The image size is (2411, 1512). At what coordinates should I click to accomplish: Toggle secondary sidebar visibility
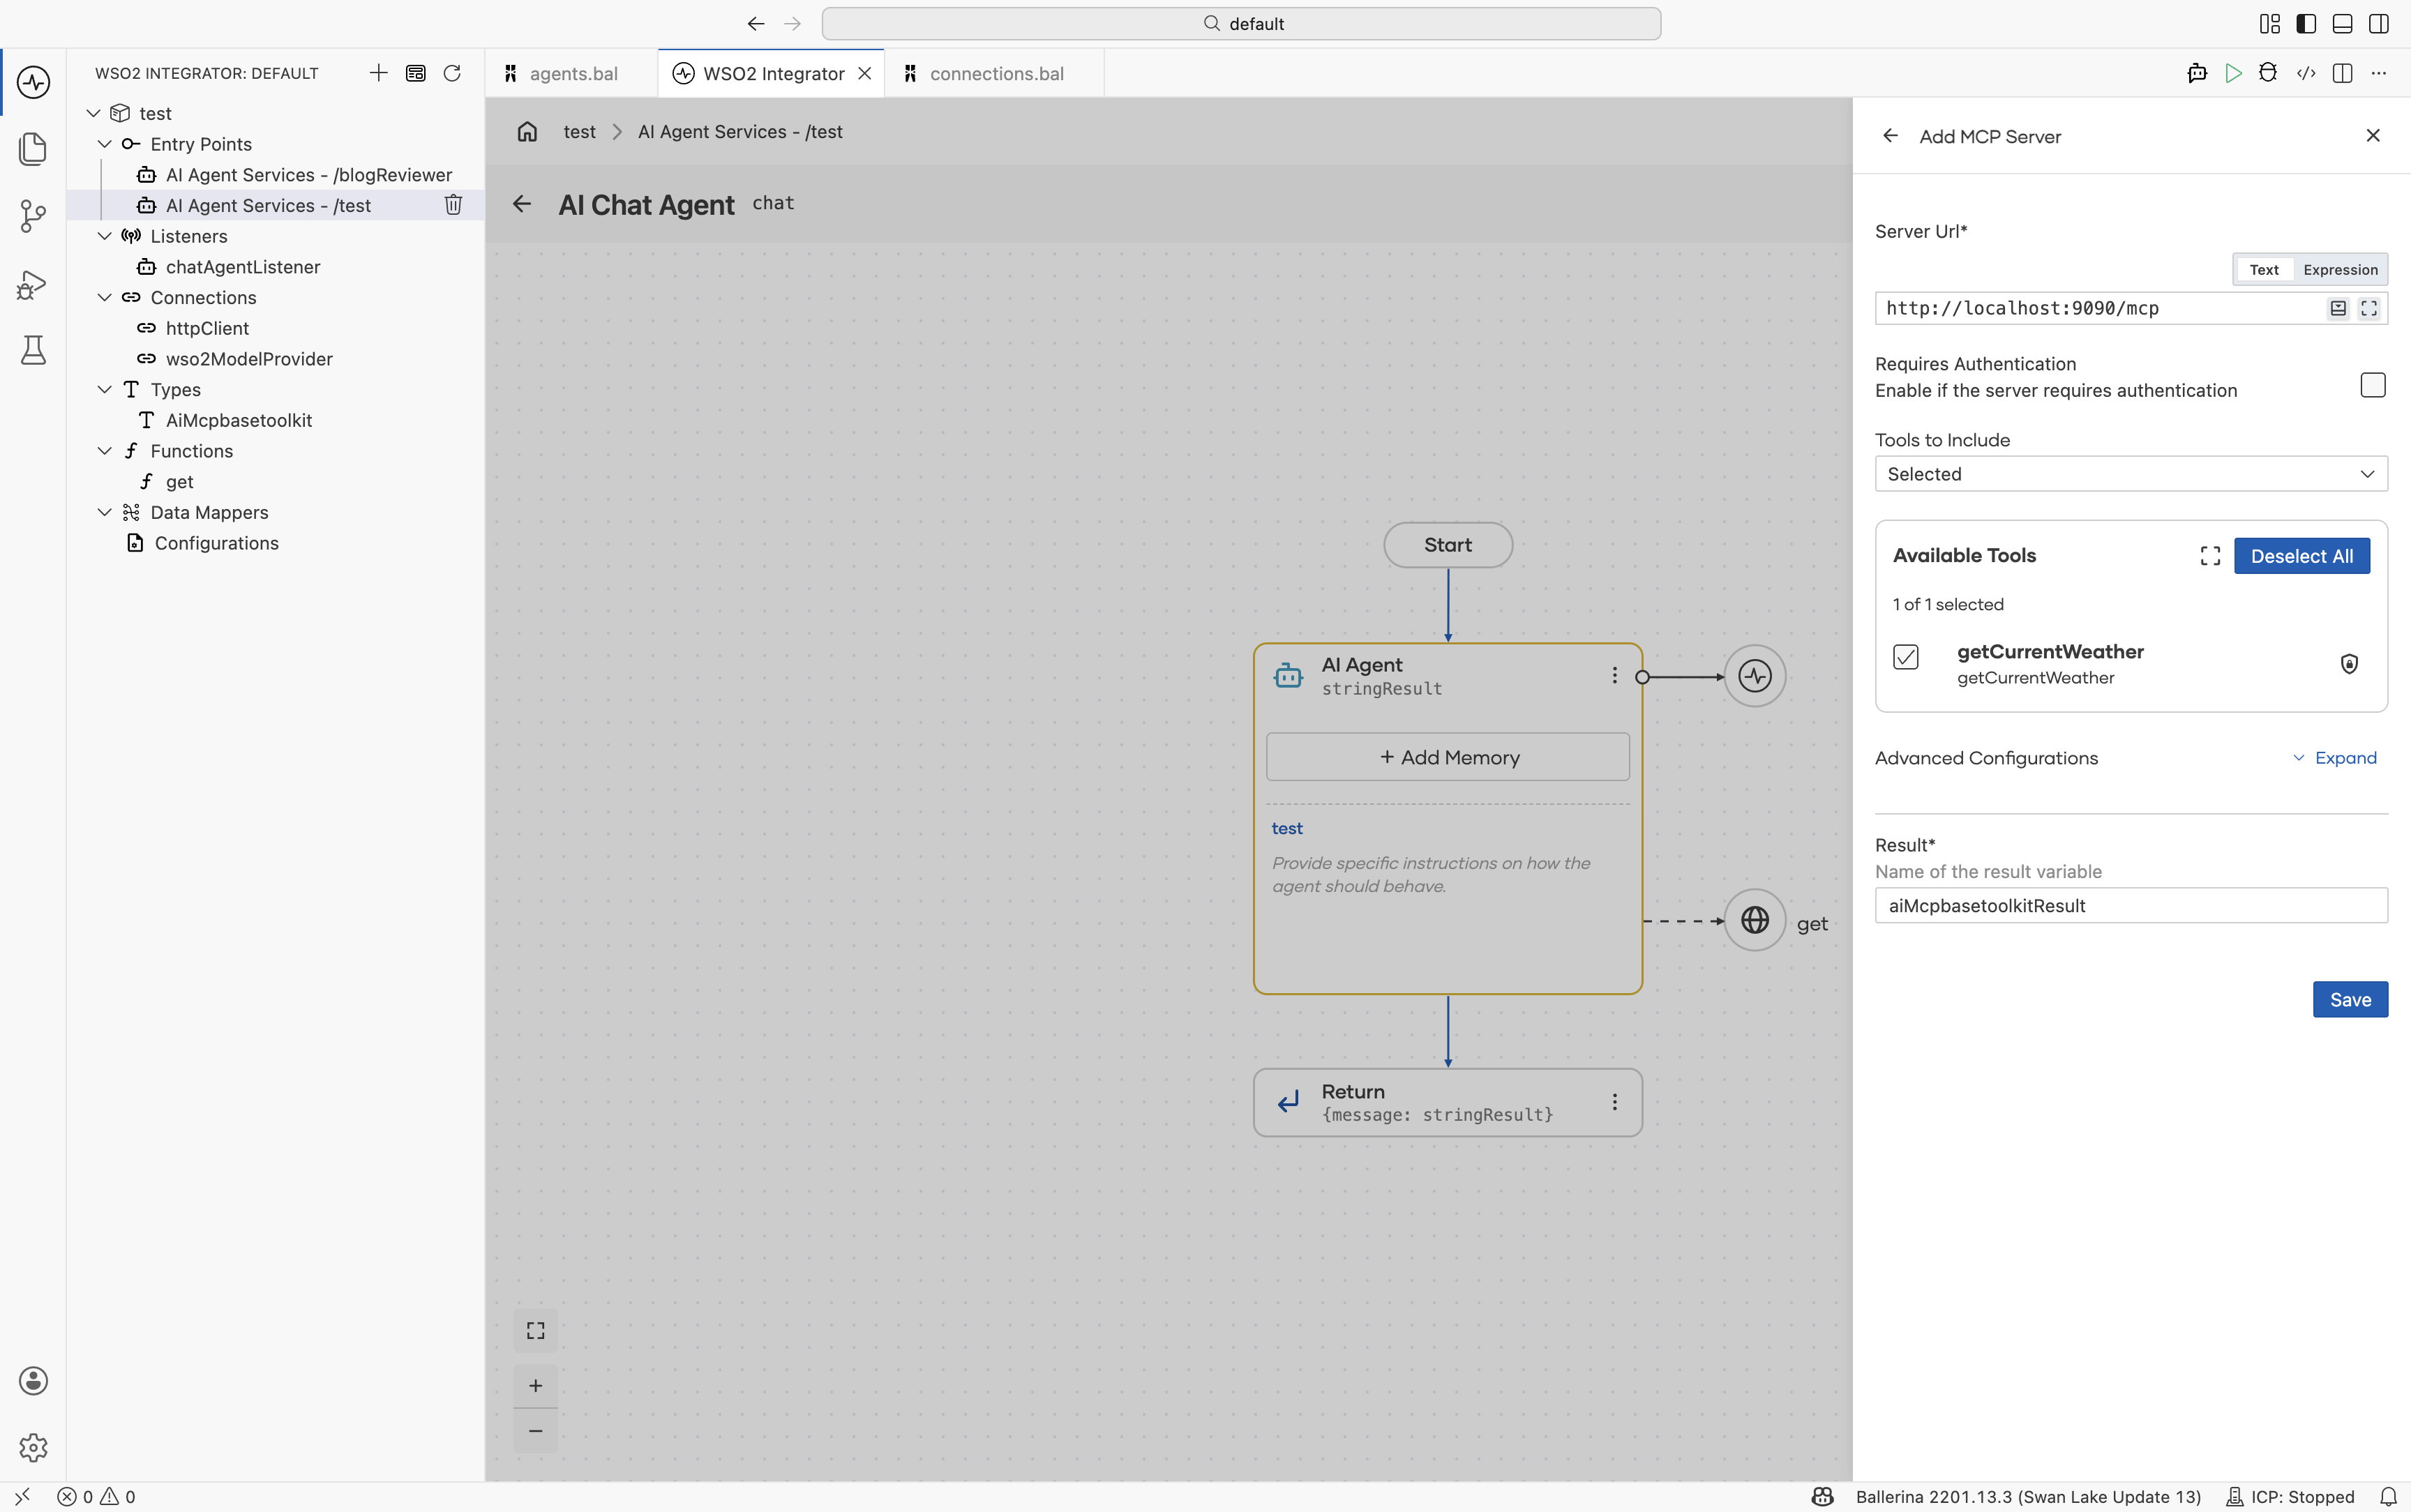(x=2379, y=24)
